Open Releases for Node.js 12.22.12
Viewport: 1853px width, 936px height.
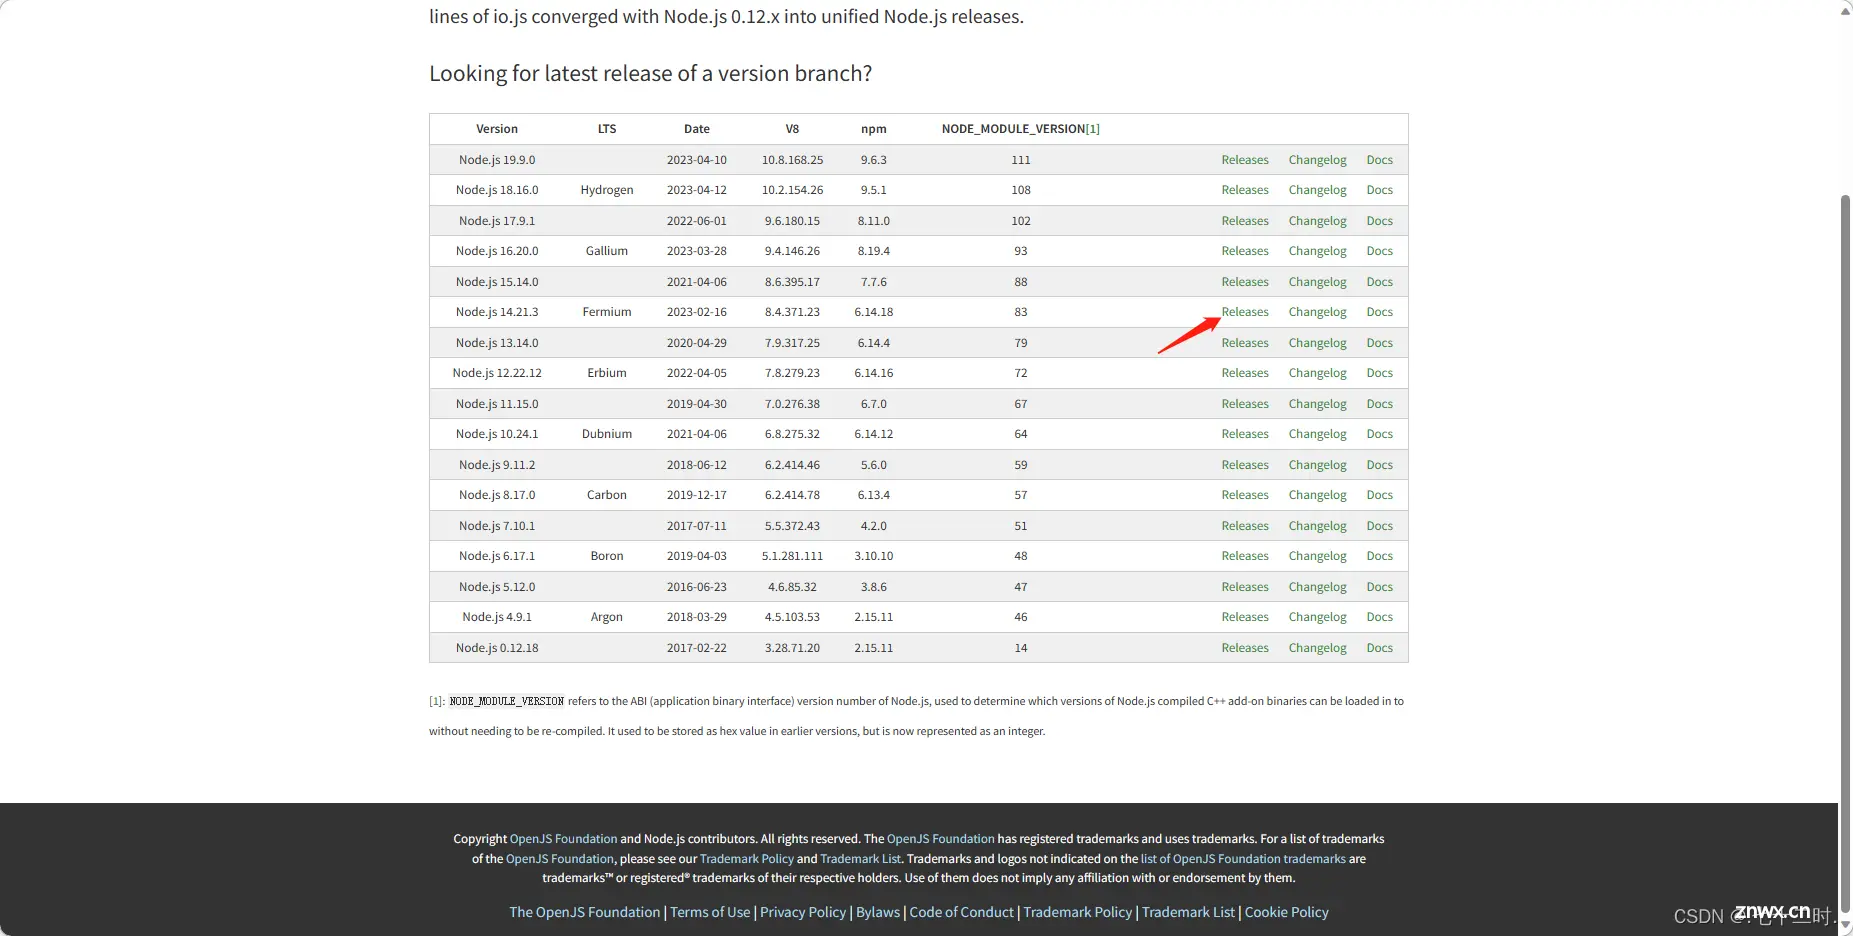tap(1244, 373)
